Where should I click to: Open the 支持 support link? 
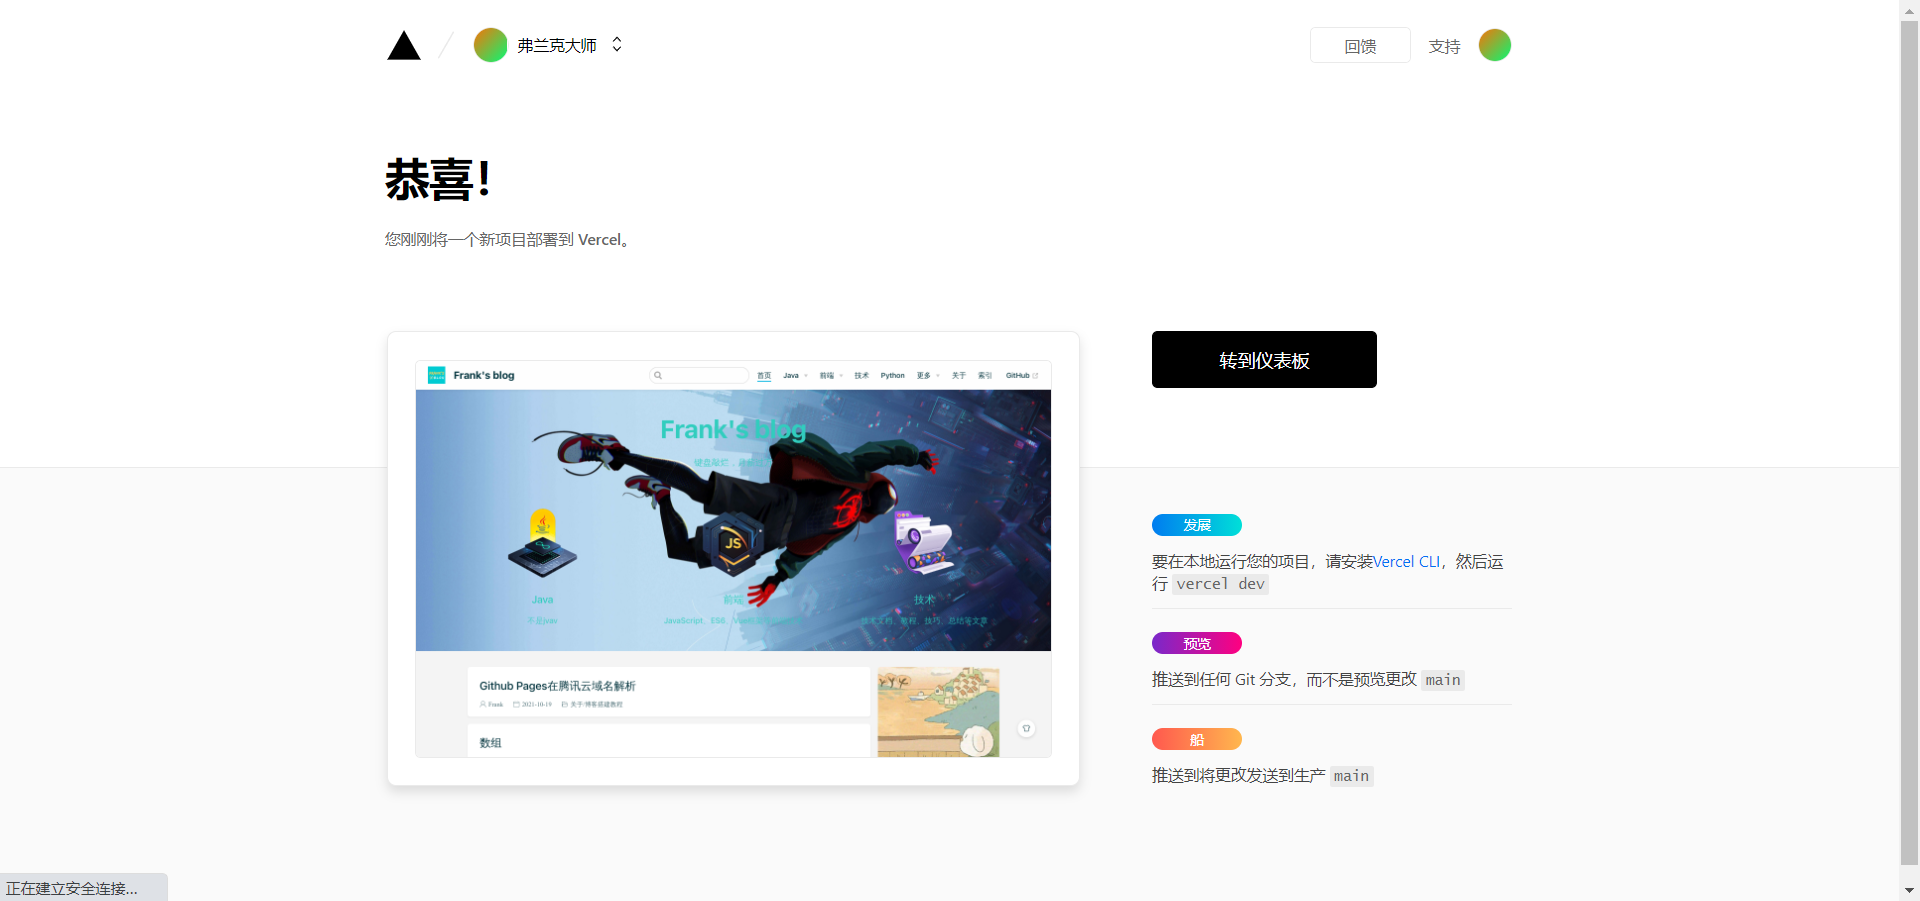pos(1444,47)
